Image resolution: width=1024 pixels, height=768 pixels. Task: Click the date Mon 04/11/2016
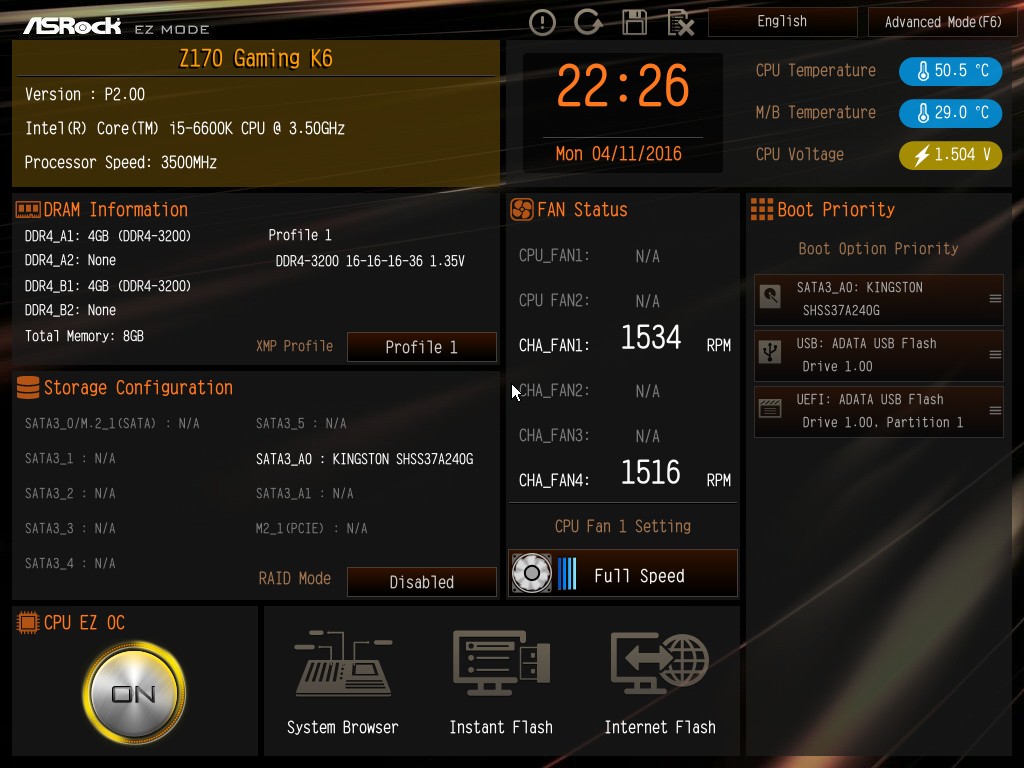click(x=618, y=154)
